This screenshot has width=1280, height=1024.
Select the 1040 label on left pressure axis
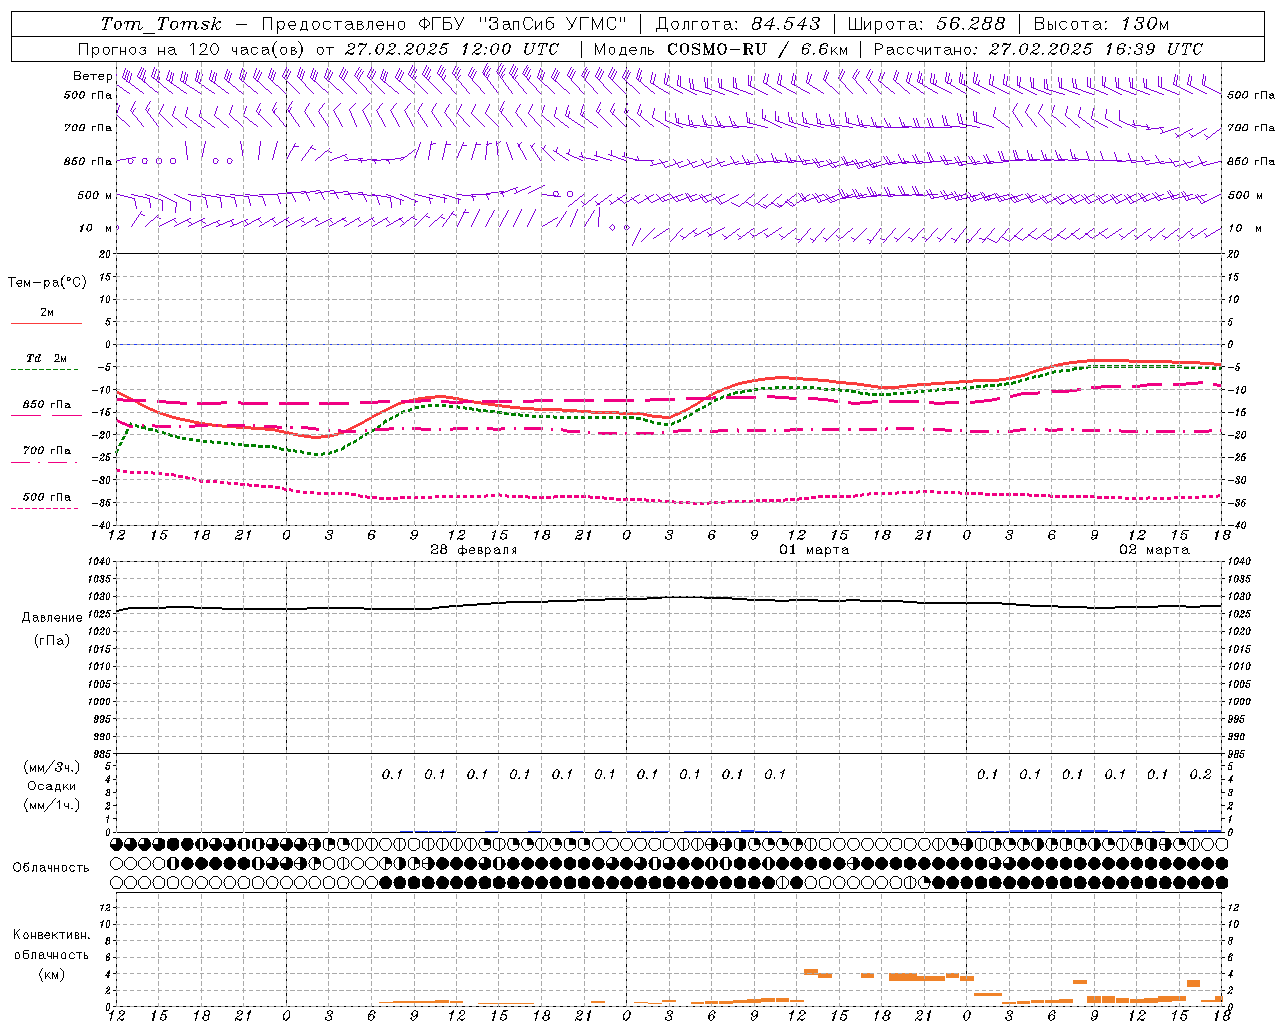click(x=98, y=562)
